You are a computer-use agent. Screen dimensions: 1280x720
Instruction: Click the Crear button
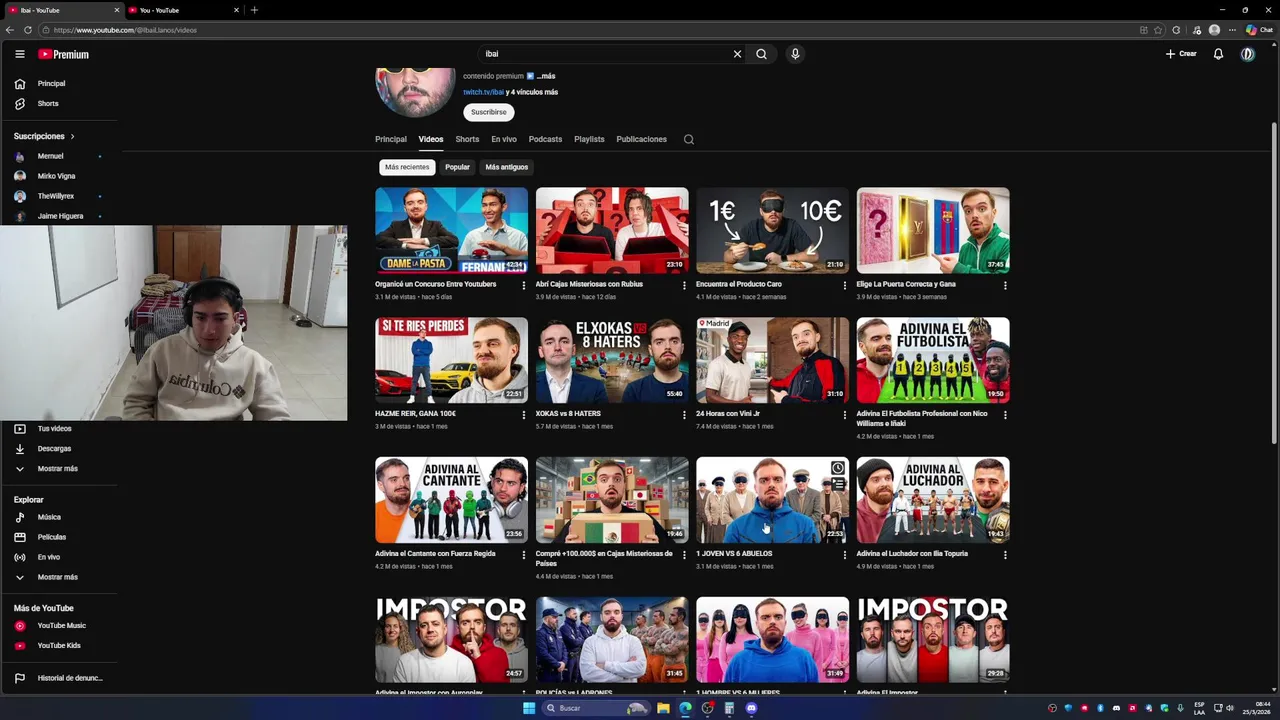(1181, 54)
